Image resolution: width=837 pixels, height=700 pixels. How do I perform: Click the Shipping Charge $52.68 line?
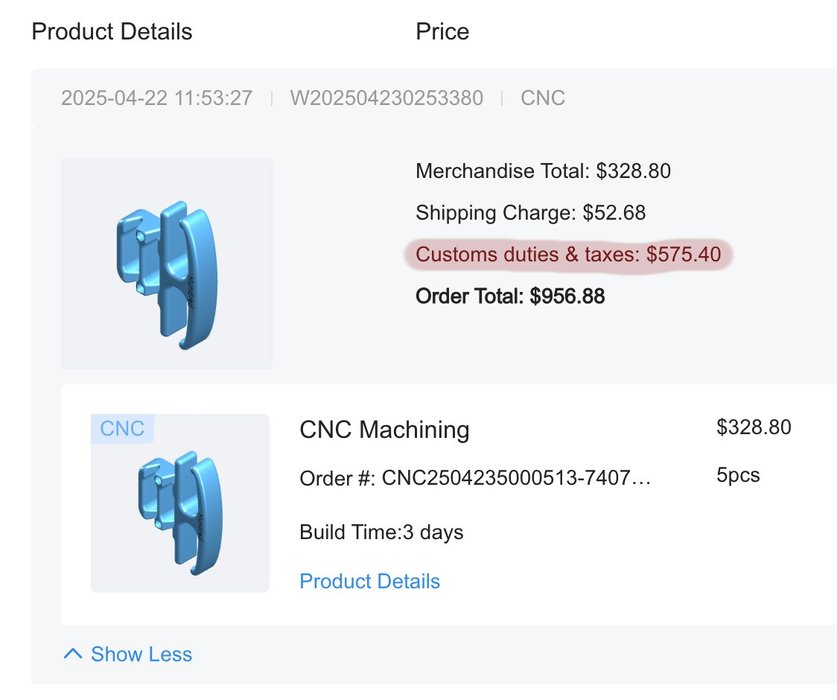pos(531,213)
